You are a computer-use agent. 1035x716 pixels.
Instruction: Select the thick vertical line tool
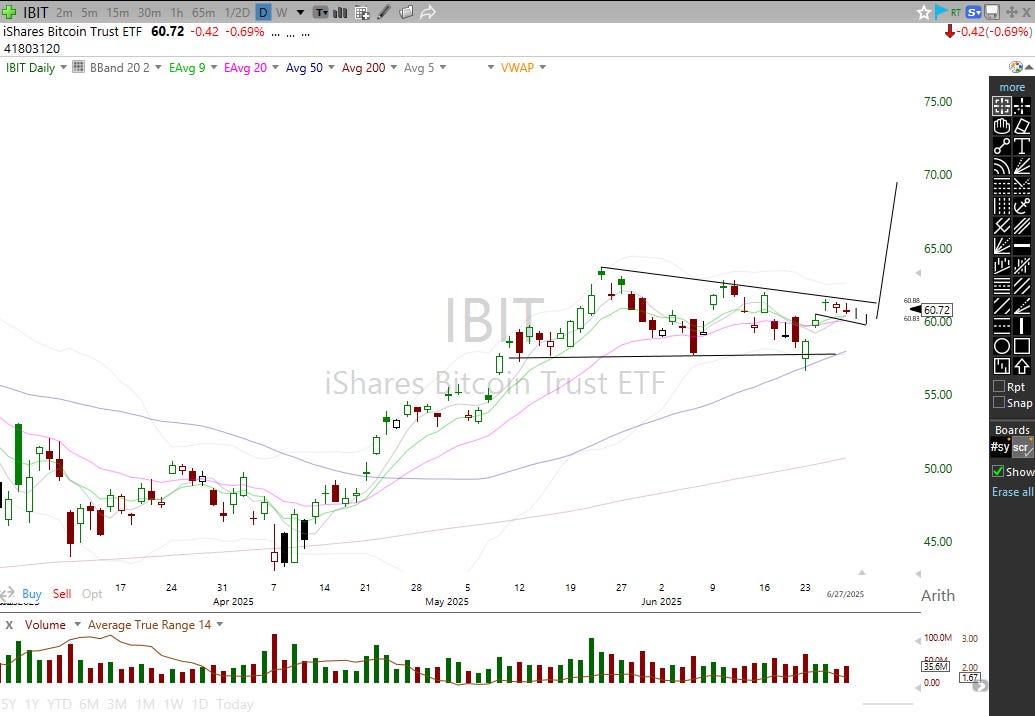pos(1022,326)
